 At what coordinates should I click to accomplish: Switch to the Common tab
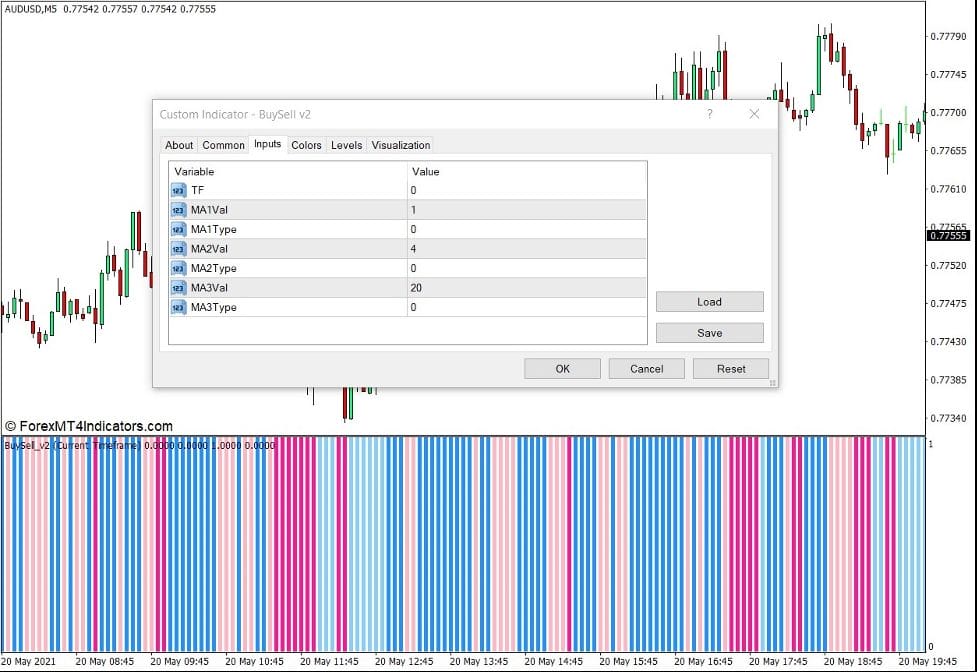[222, 145]
